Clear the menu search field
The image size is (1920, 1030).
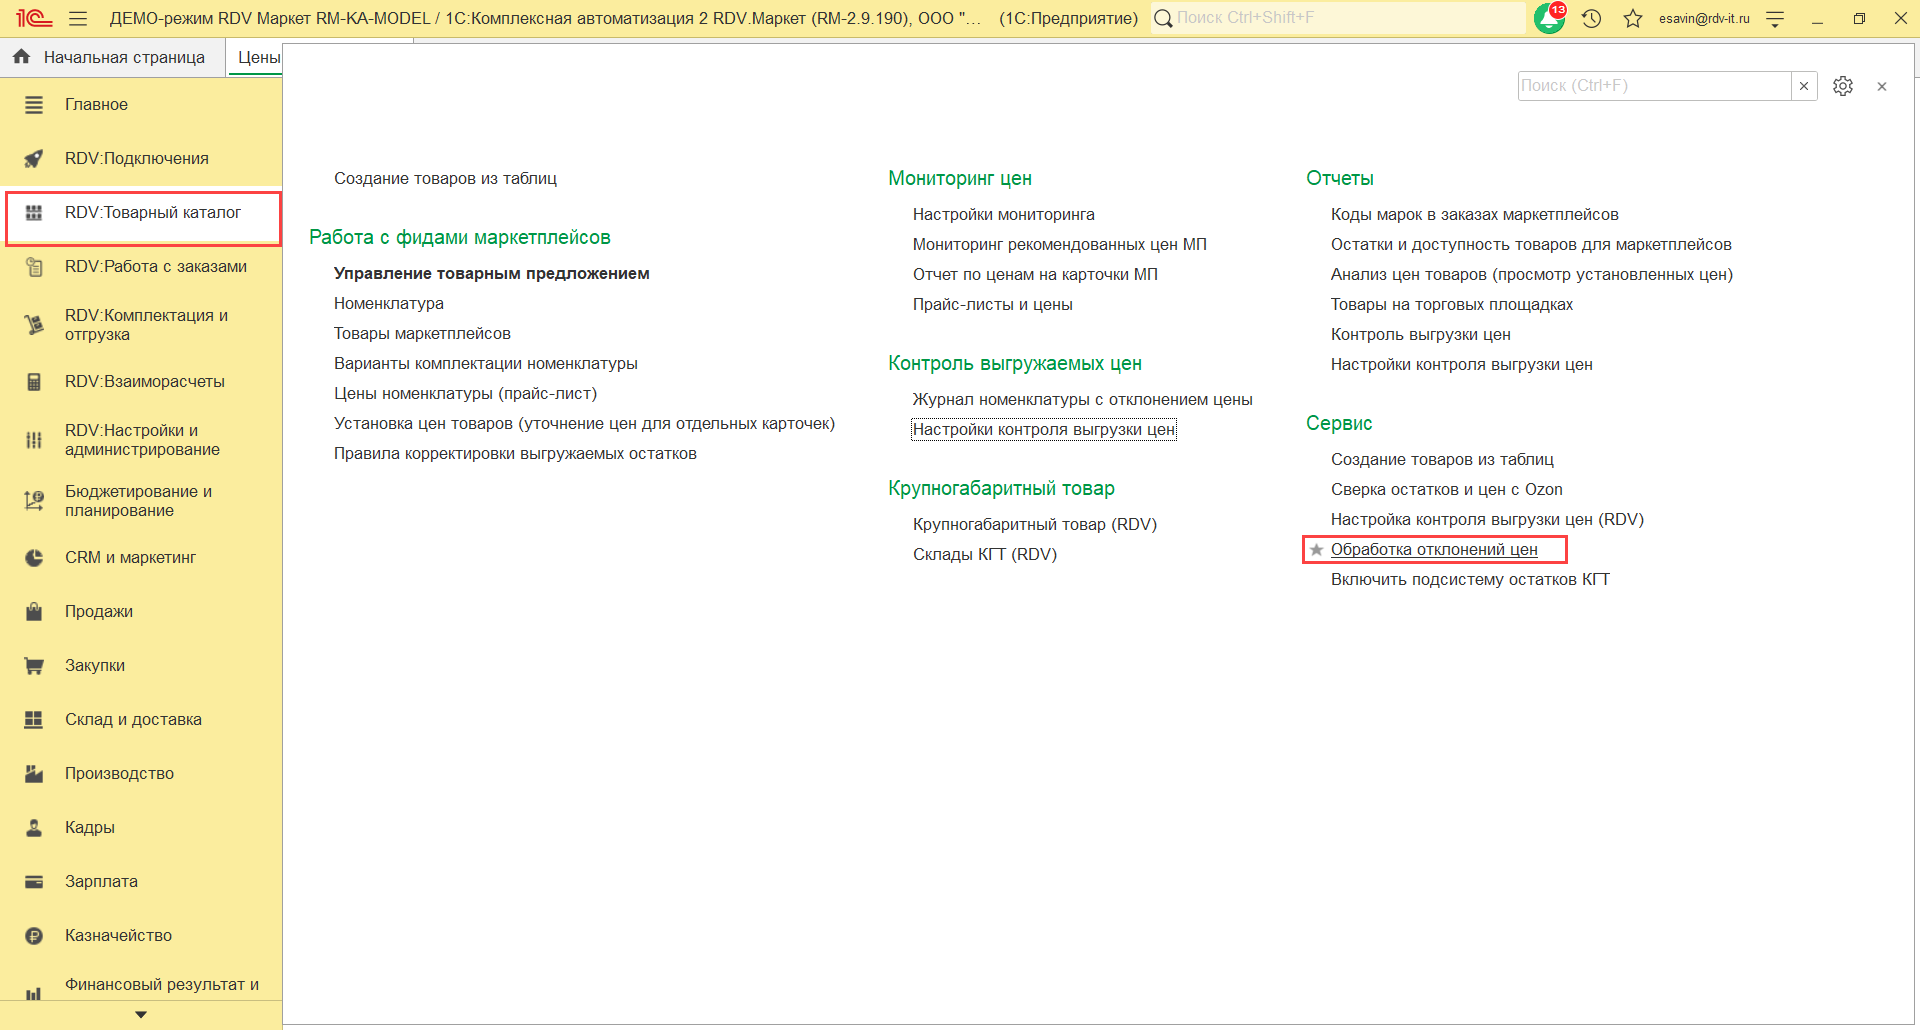(x=1804, y=86)
